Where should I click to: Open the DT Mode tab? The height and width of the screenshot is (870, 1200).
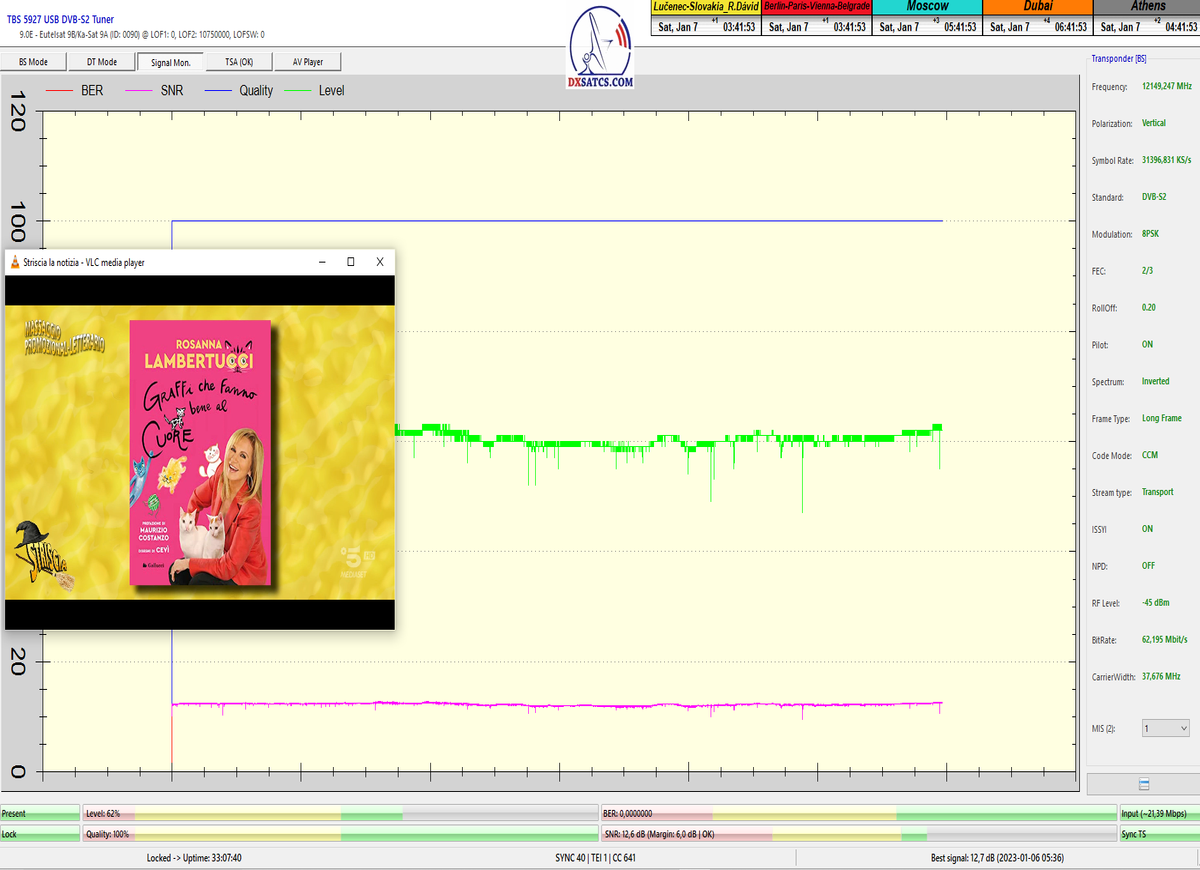click(x=101, y=62)
